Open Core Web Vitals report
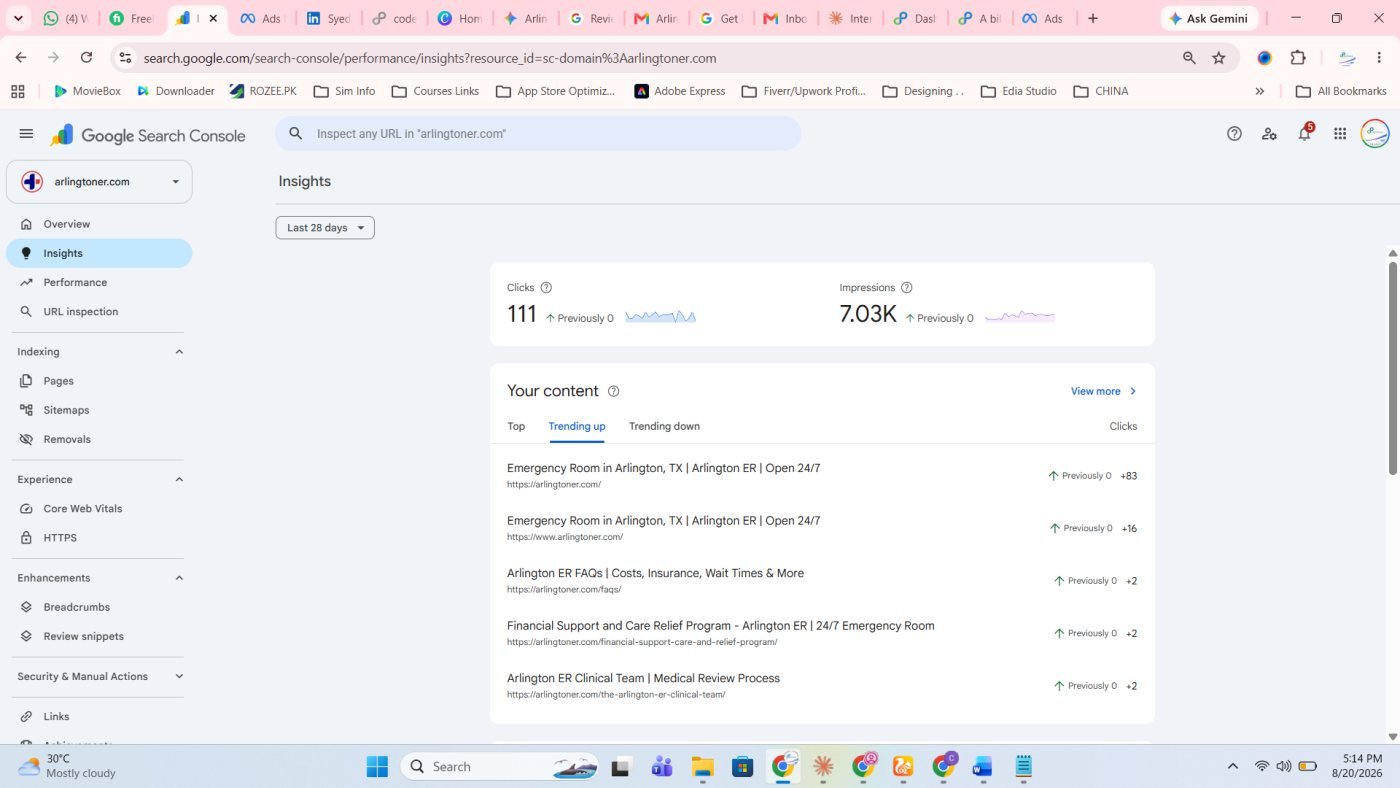Screen dimensions: 1400x788 tap(99, 508)
